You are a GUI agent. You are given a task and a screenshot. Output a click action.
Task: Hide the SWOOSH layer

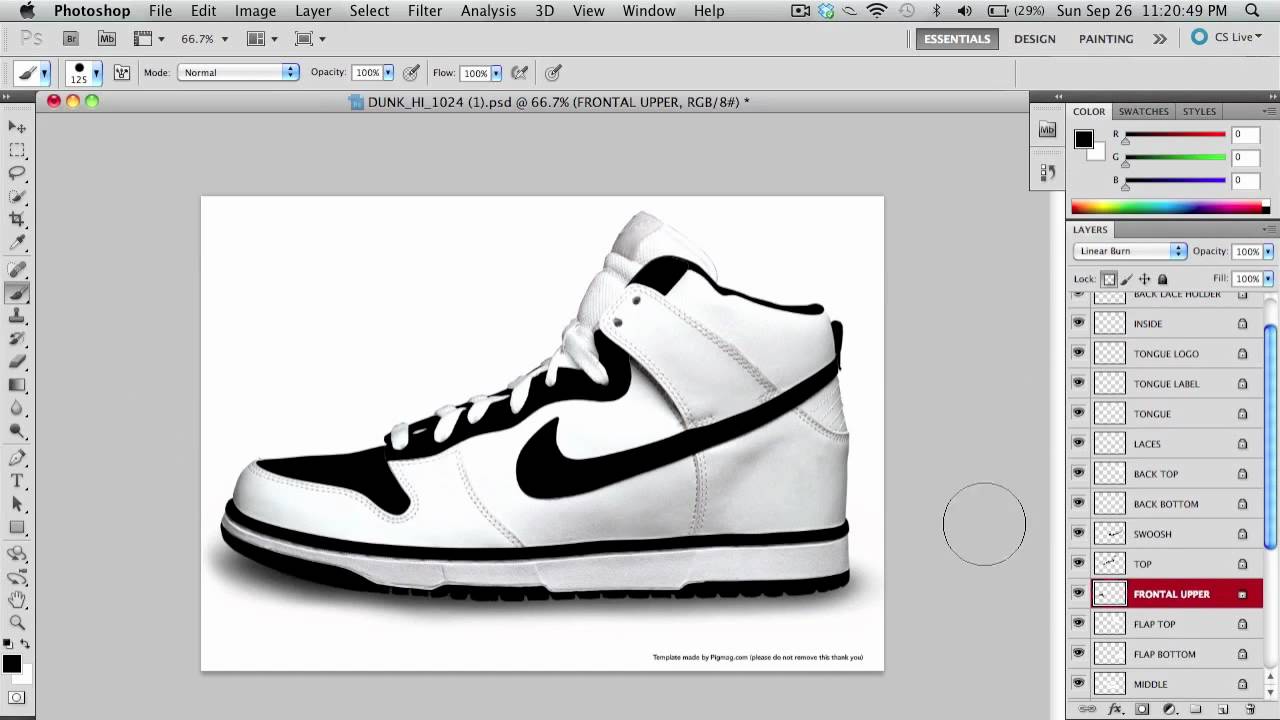(x=1078, y=533)
